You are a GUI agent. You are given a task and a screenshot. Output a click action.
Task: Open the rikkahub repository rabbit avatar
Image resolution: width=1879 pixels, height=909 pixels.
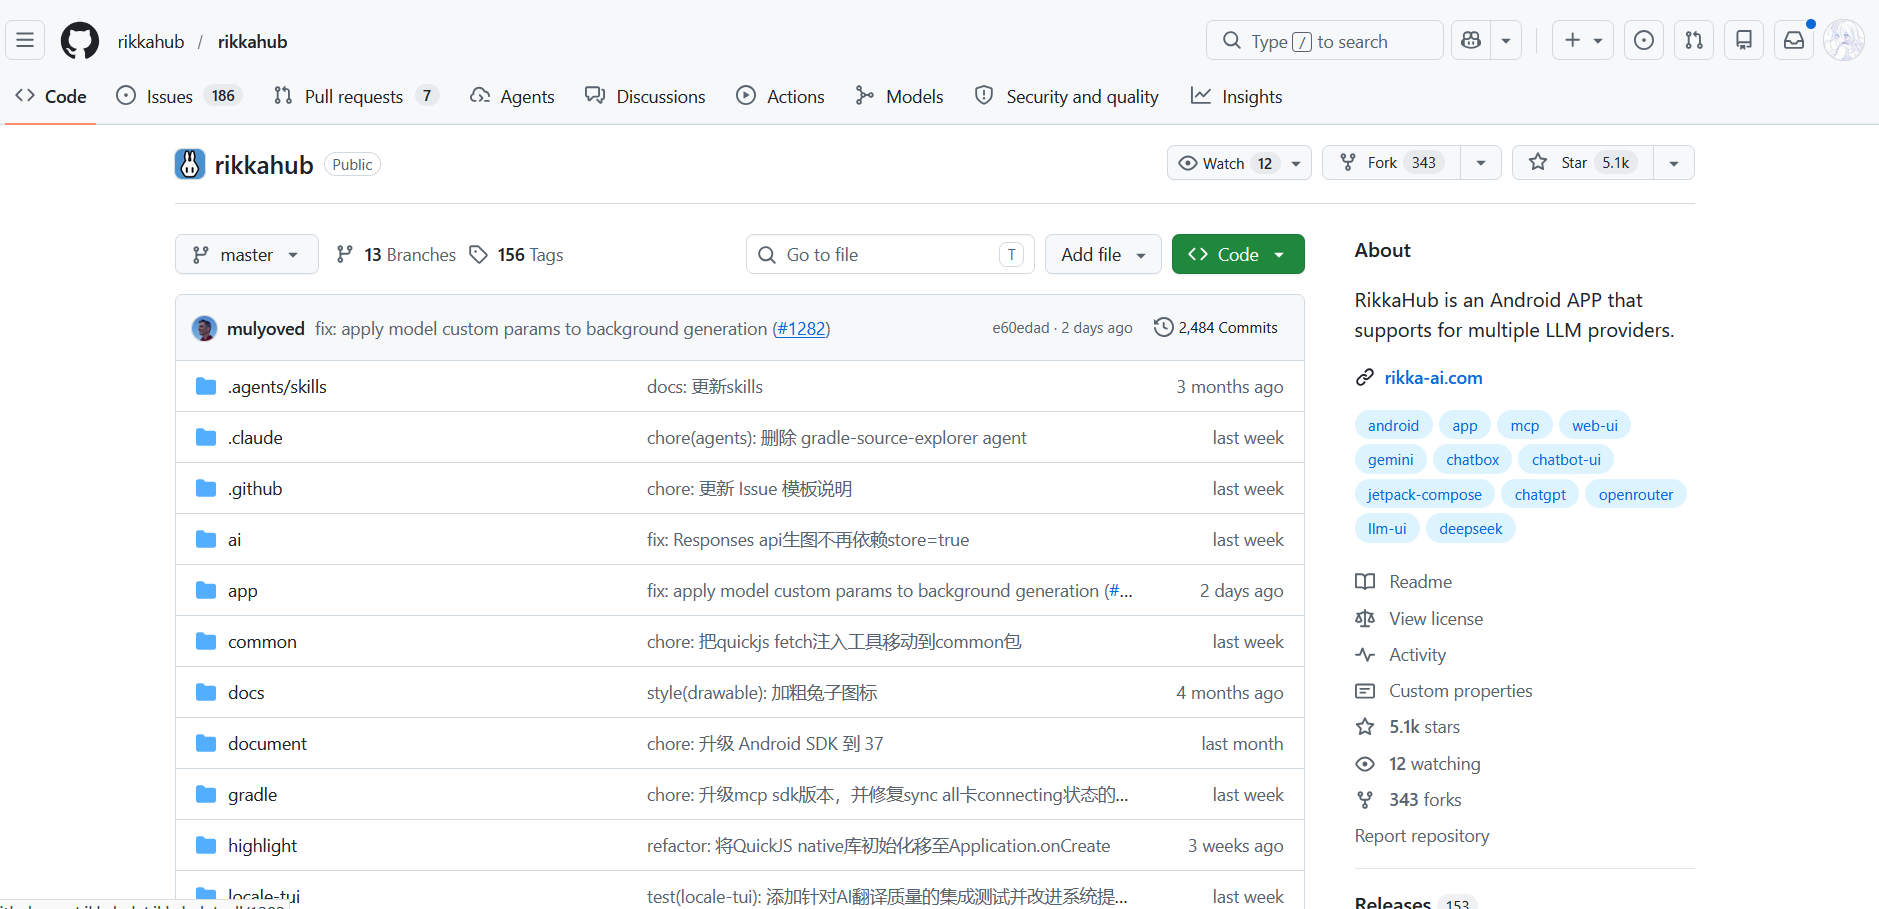point(190,164)
